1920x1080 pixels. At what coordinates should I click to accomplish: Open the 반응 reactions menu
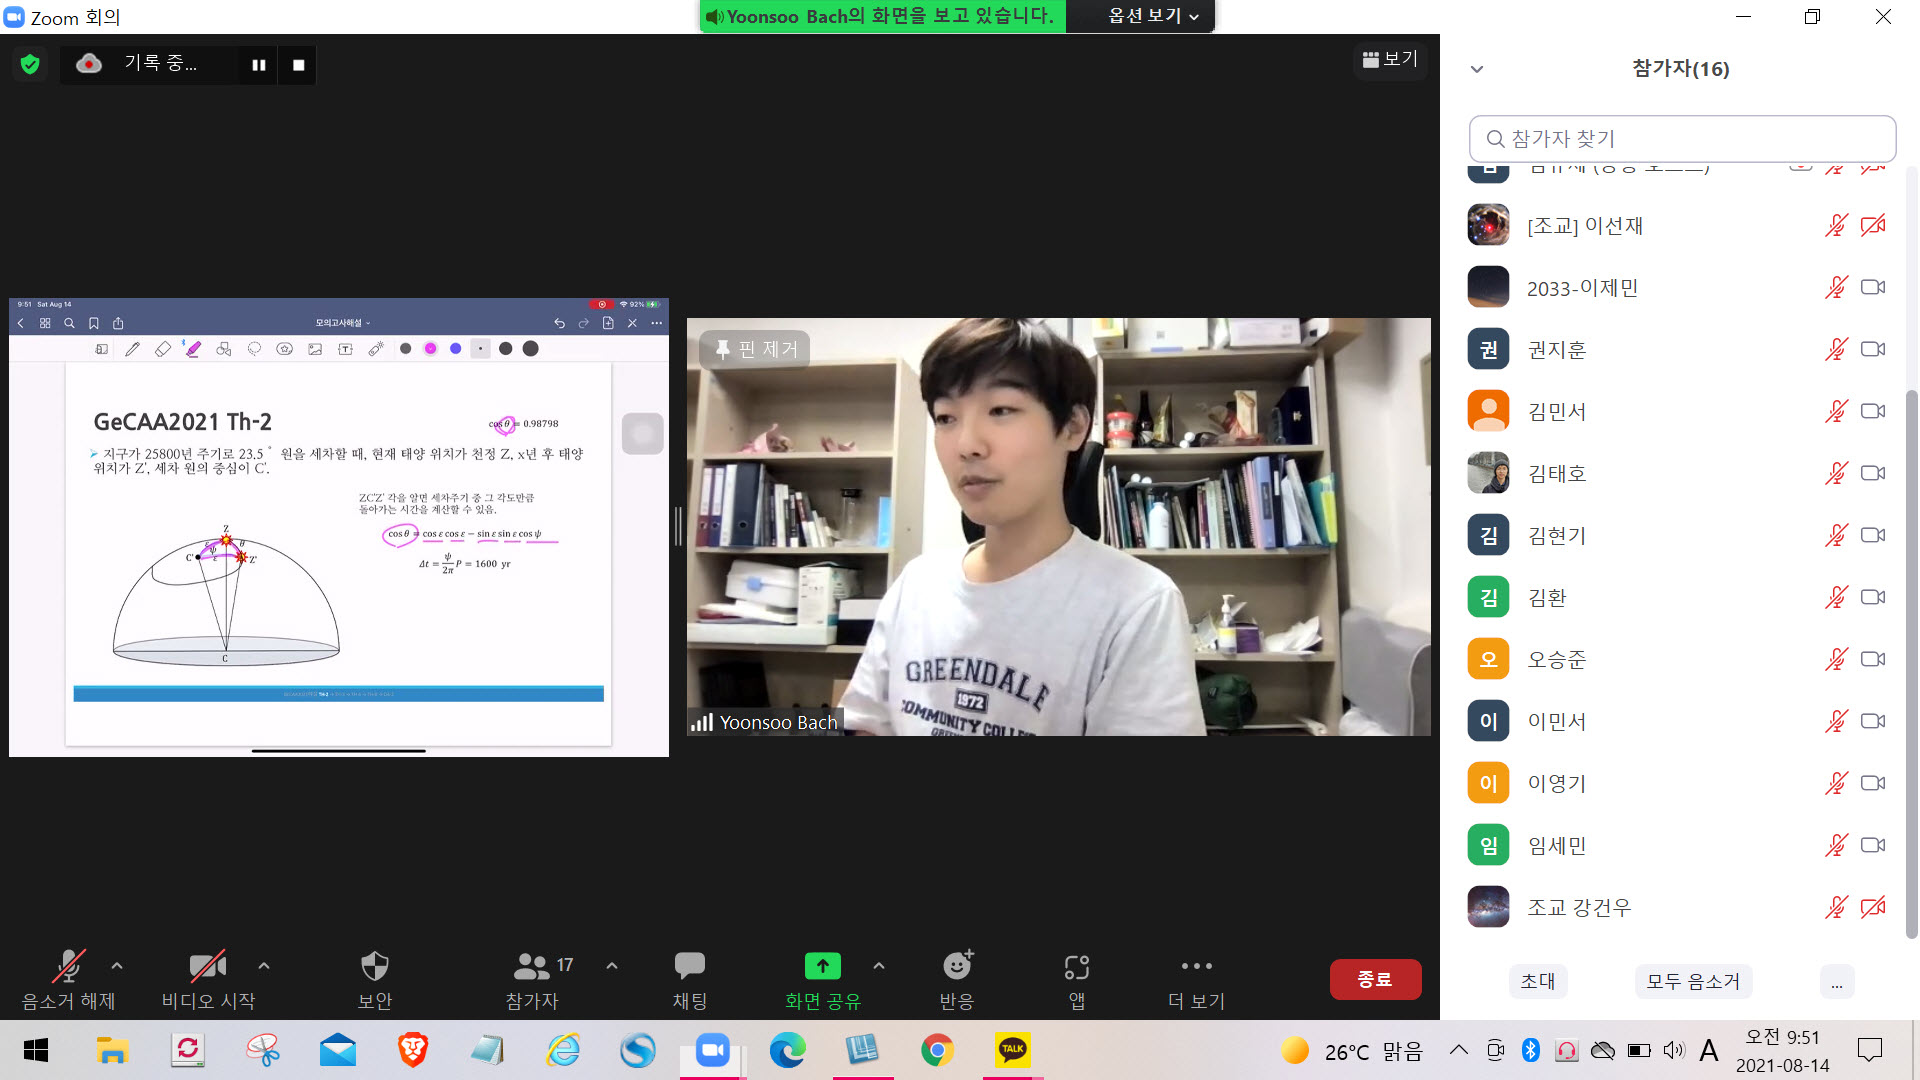[957, 980]
